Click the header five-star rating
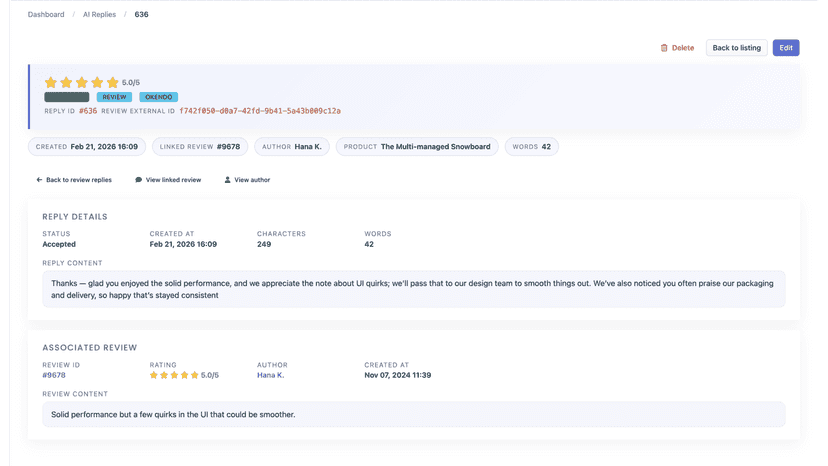This screenshot has height=466, width=828. tap(81, 82)
